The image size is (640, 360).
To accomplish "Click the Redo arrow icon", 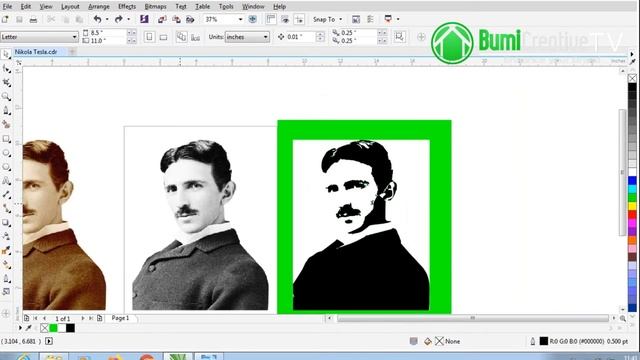I will 119,19.
